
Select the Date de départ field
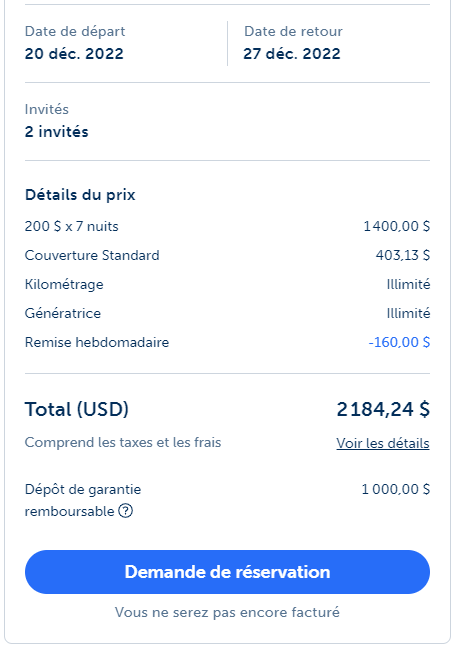pyautogui.click(x=126, y=43)
